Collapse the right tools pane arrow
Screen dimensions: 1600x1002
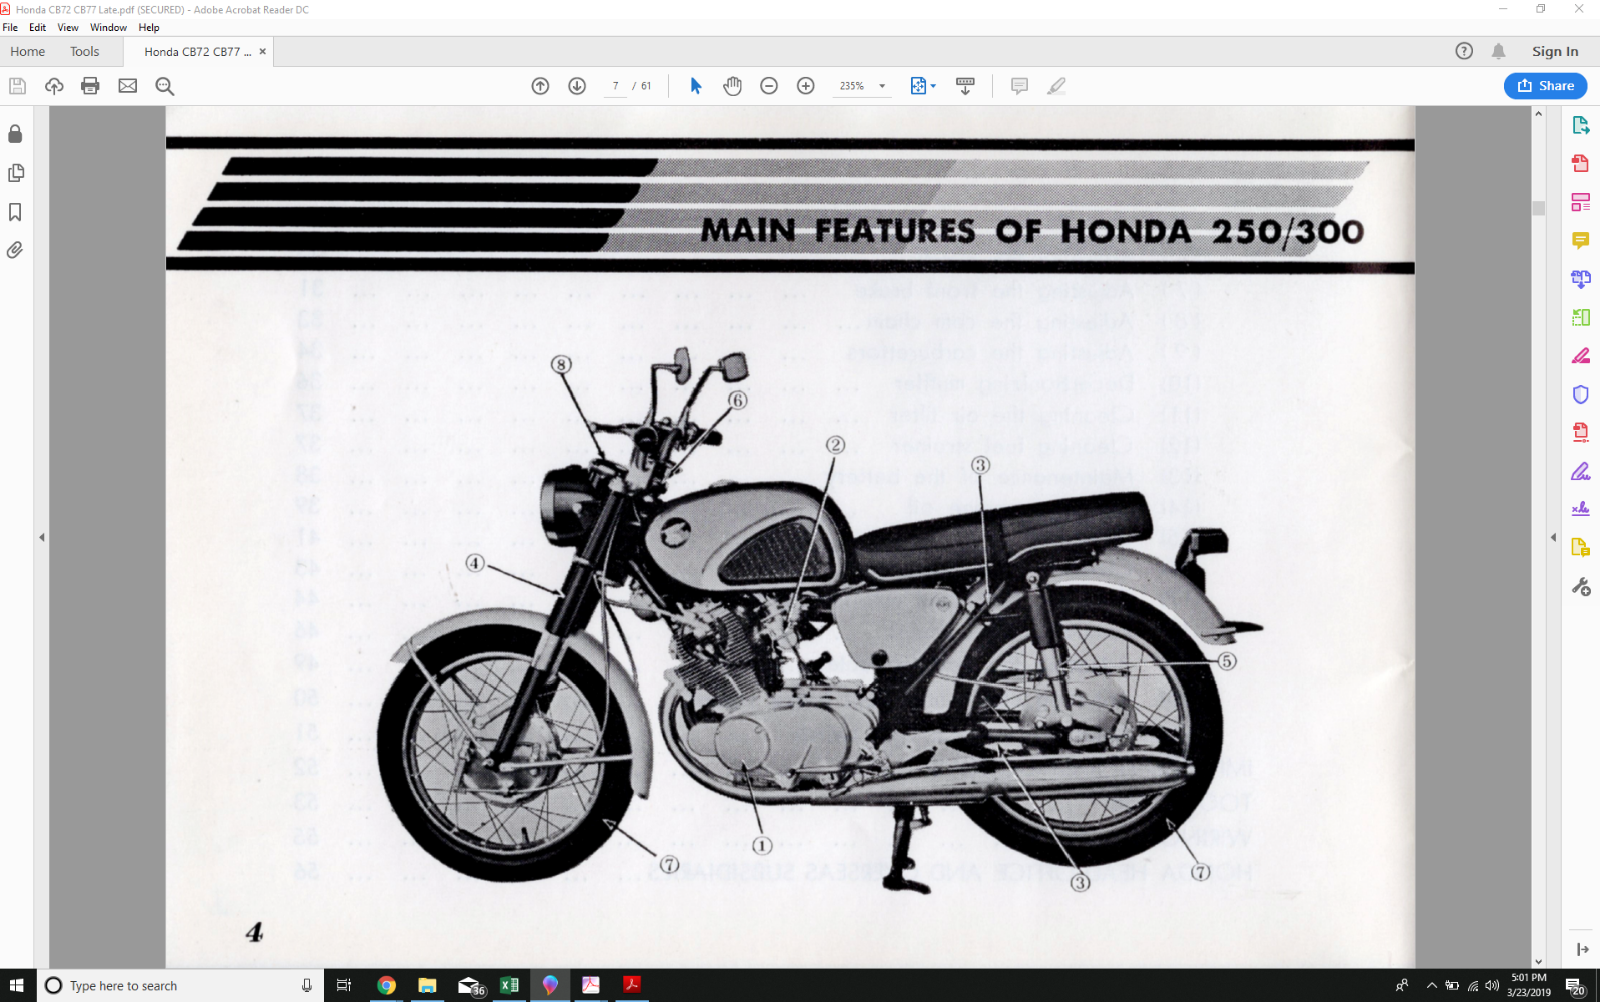click(x=1553, y=537)
